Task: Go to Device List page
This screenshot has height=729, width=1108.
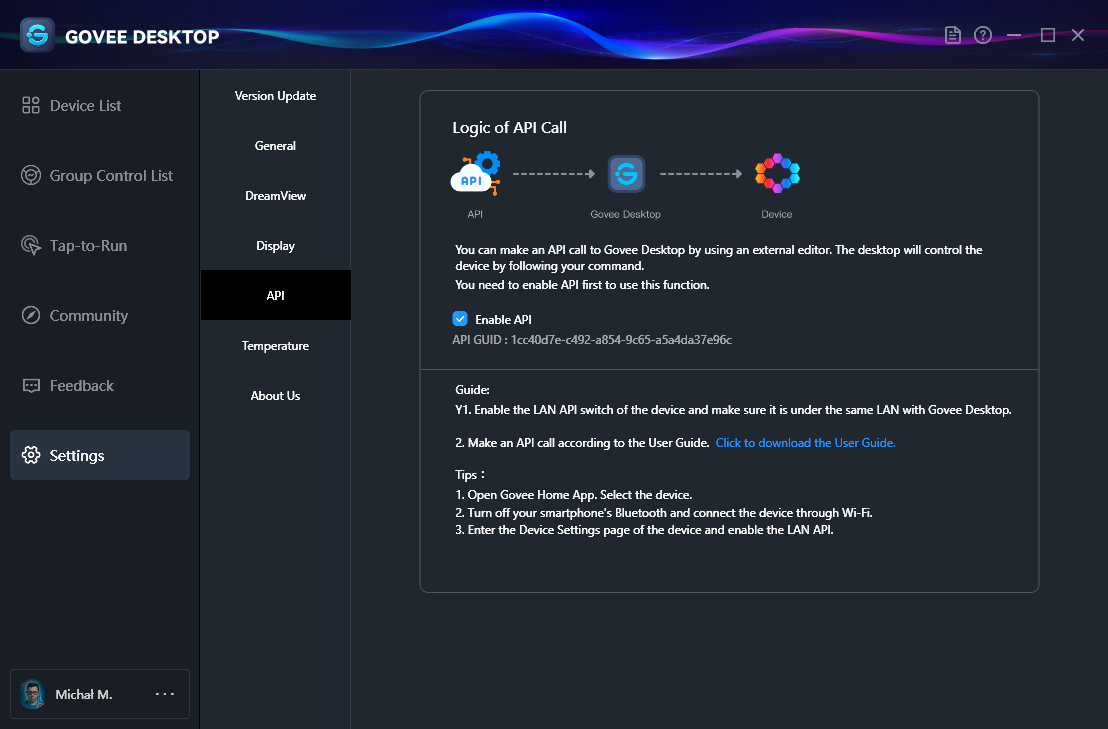Action: pyautogui.click(x=100, y=105)
